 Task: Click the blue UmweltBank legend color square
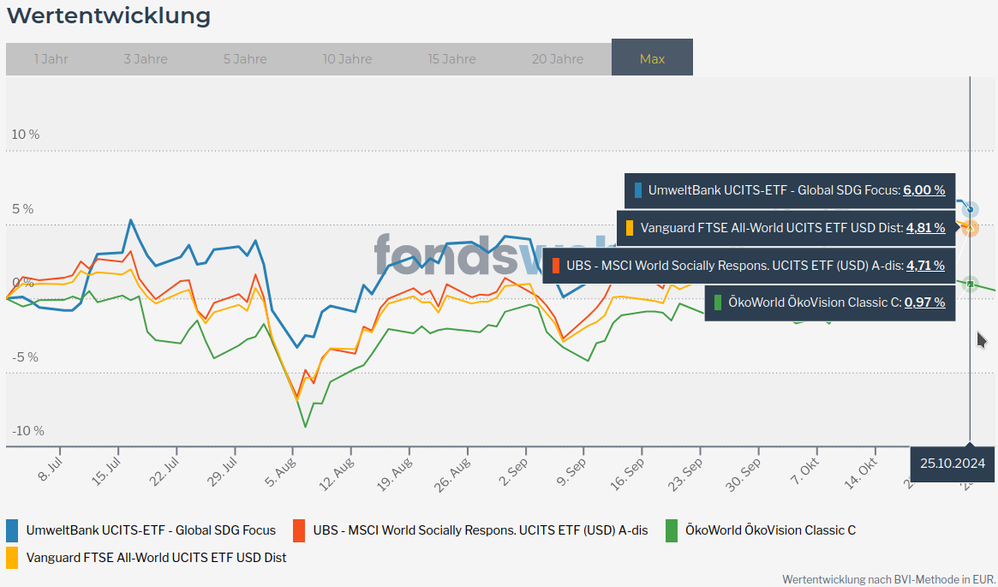13,530
